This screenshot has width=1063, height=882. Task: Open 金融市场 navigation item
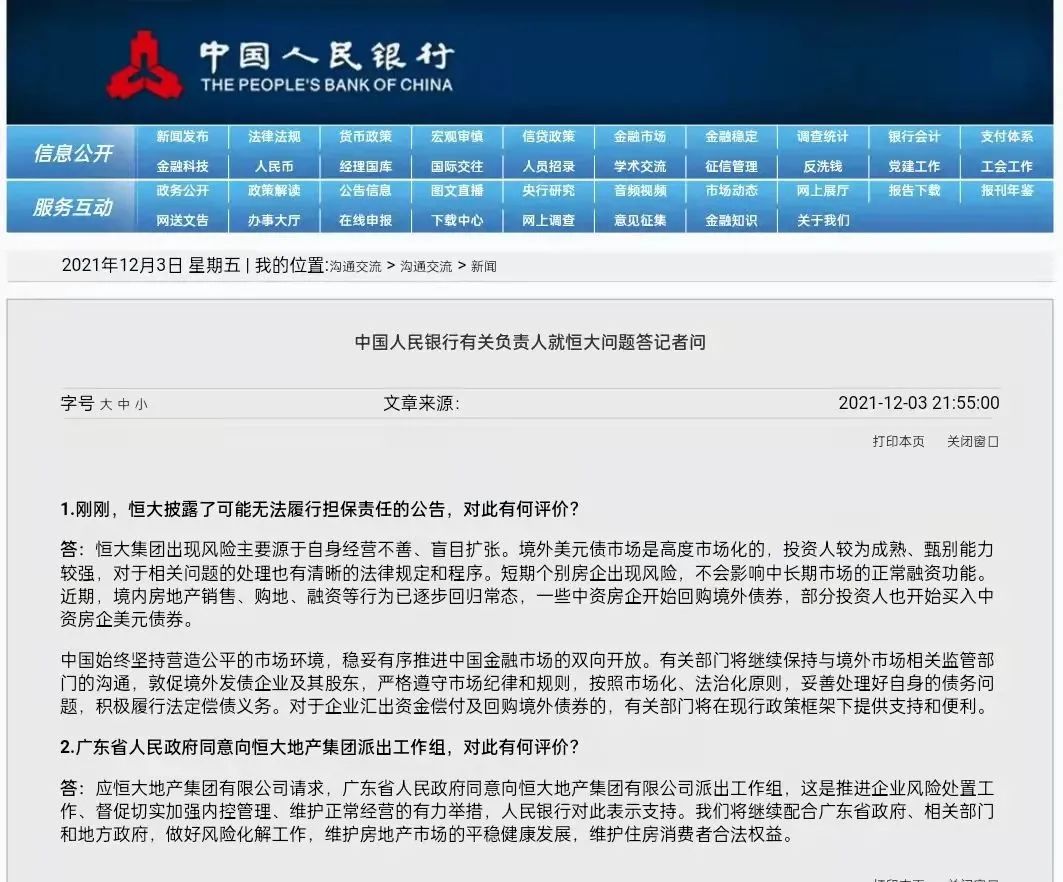tap(640, 137)
